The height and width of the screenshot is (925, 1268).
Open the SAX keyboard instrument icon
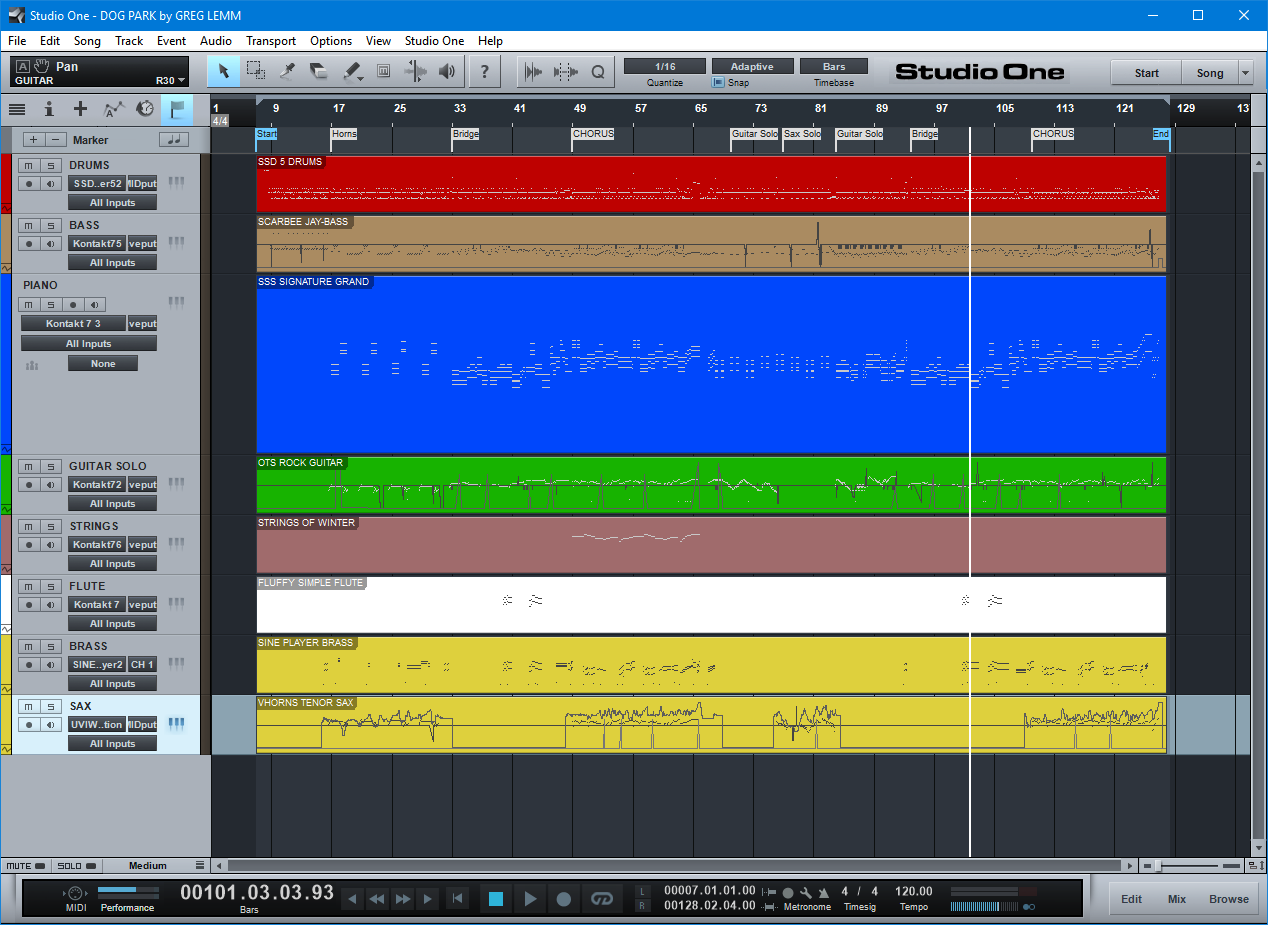pyautogui.click(x=177, y=724)
